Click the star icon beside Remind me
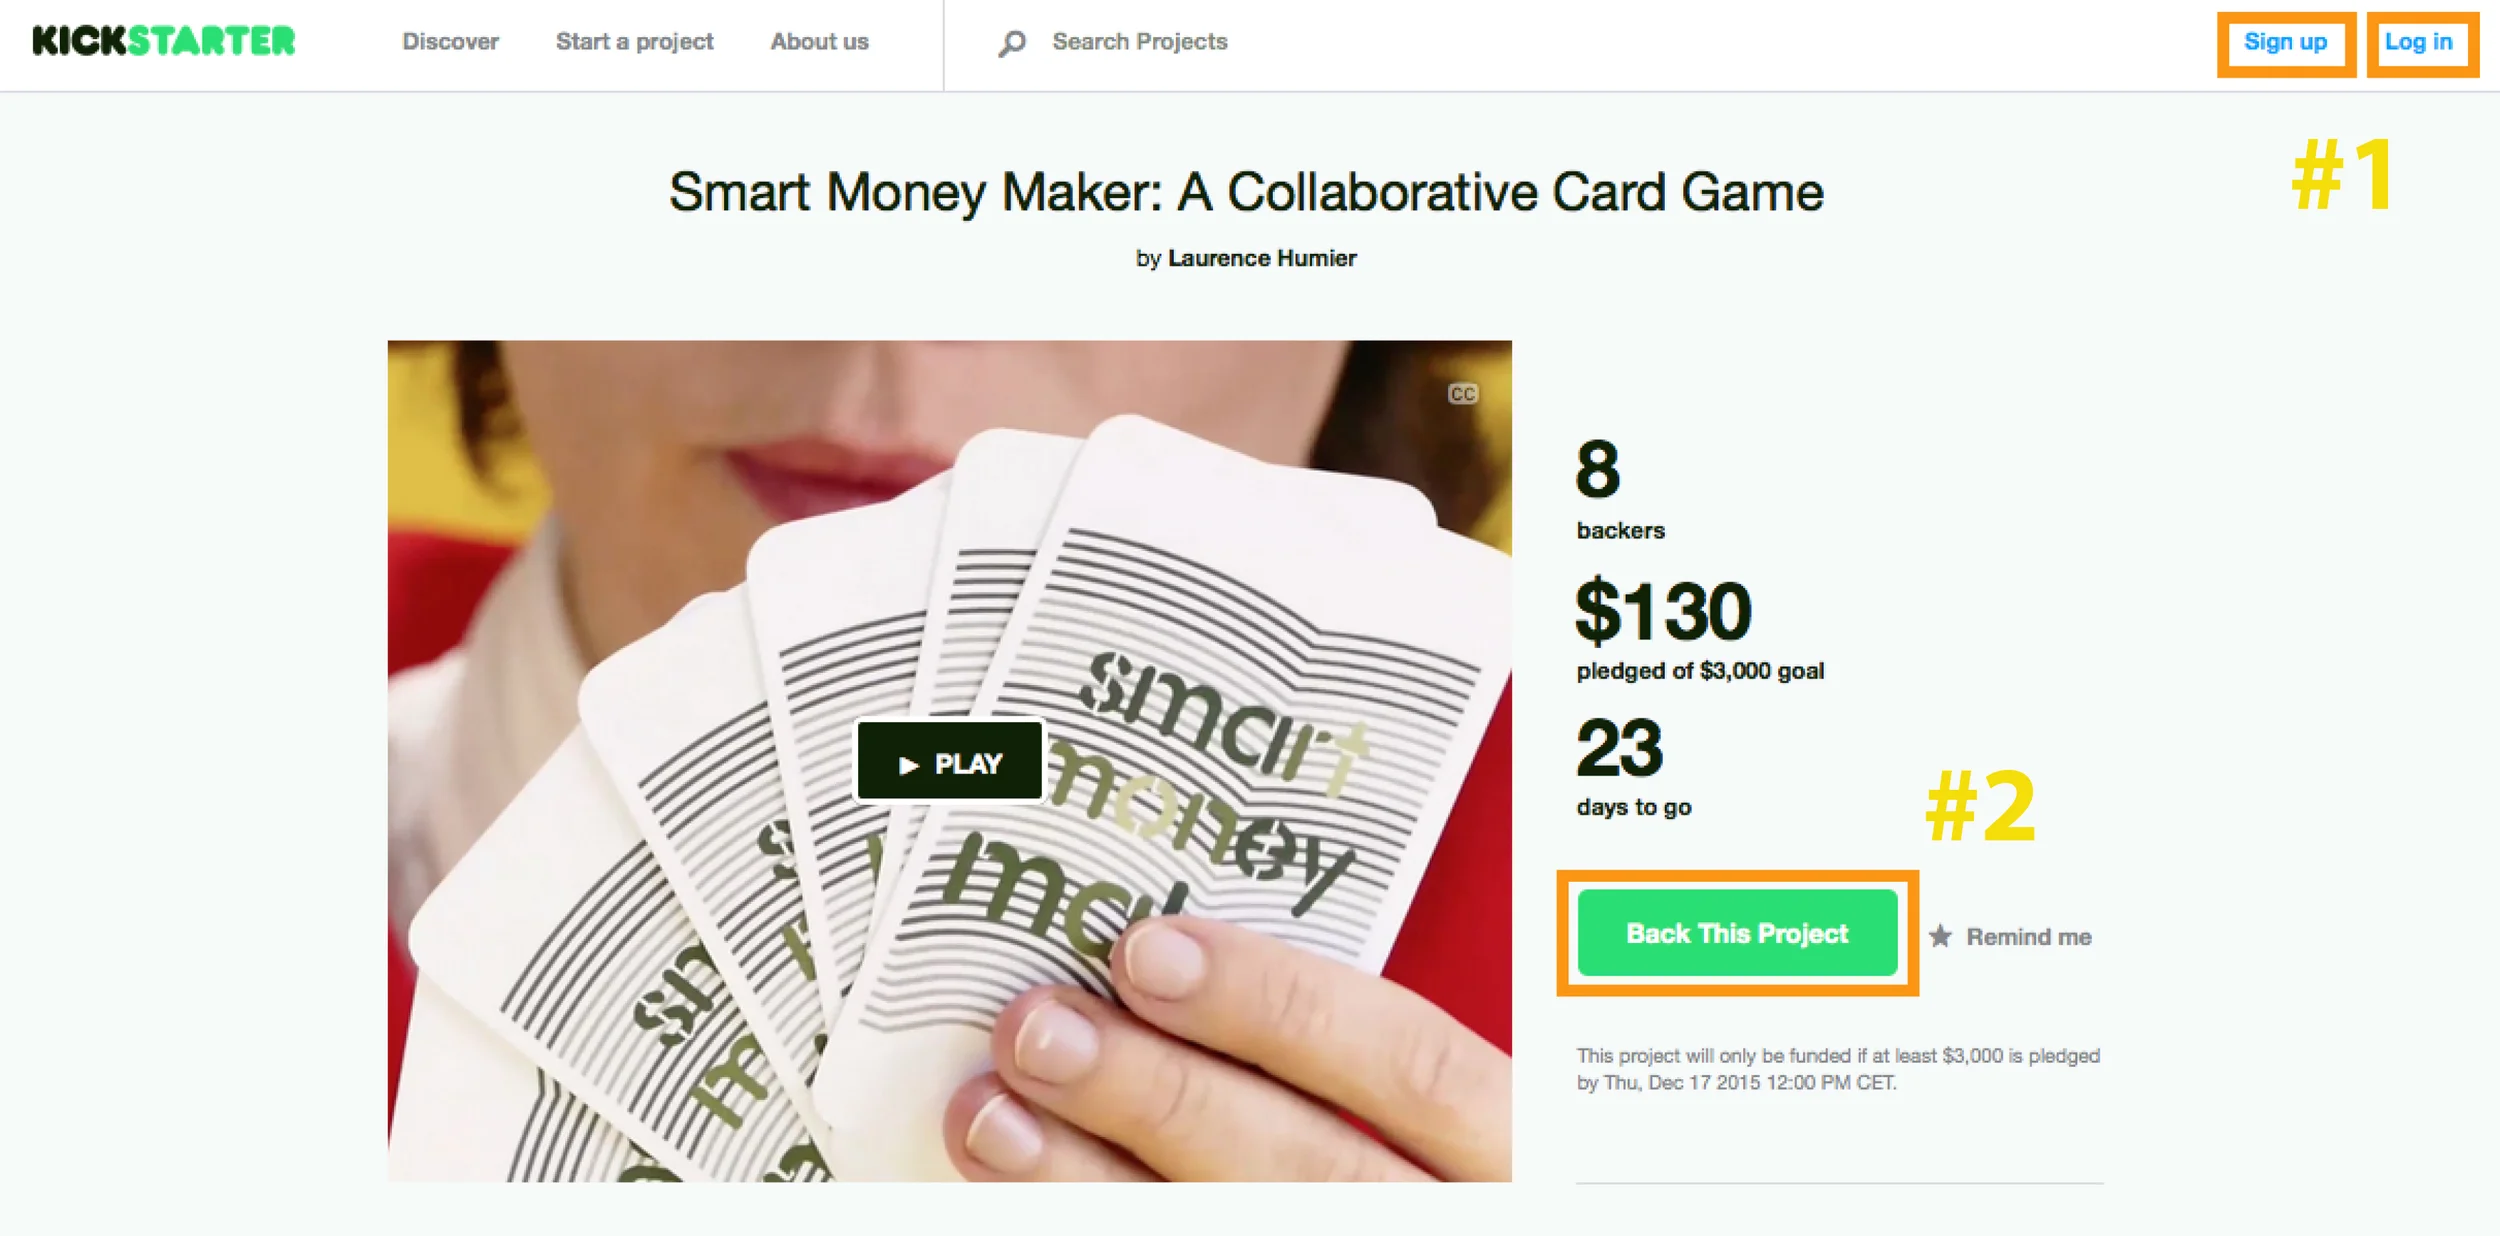Viewport: 2500px width, 1236px height. 1940,936
